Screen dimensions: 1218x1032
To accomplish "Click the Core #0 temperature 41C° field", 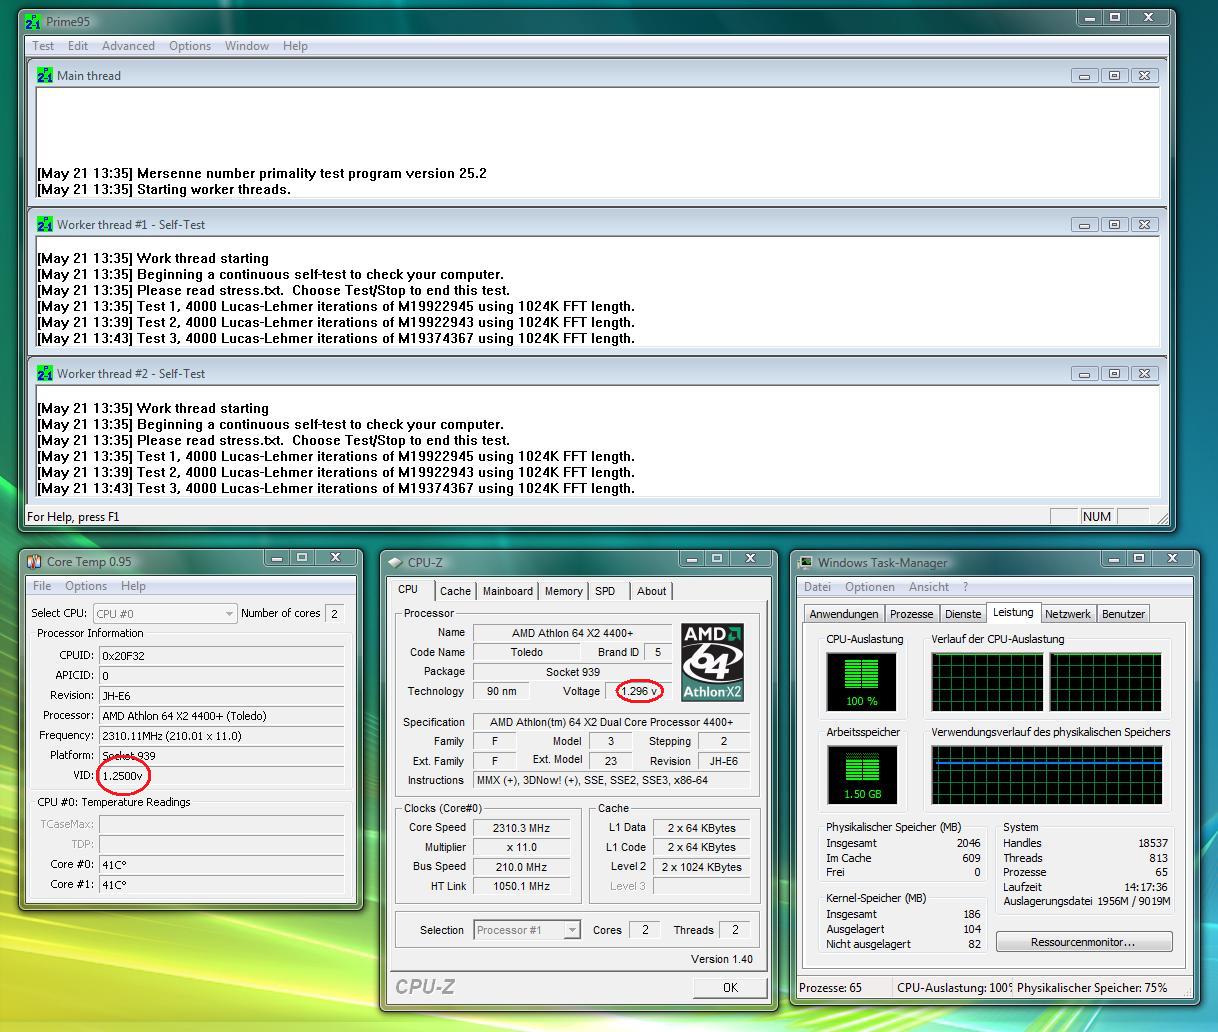I will pyautogui.click(x=221, y=865).
